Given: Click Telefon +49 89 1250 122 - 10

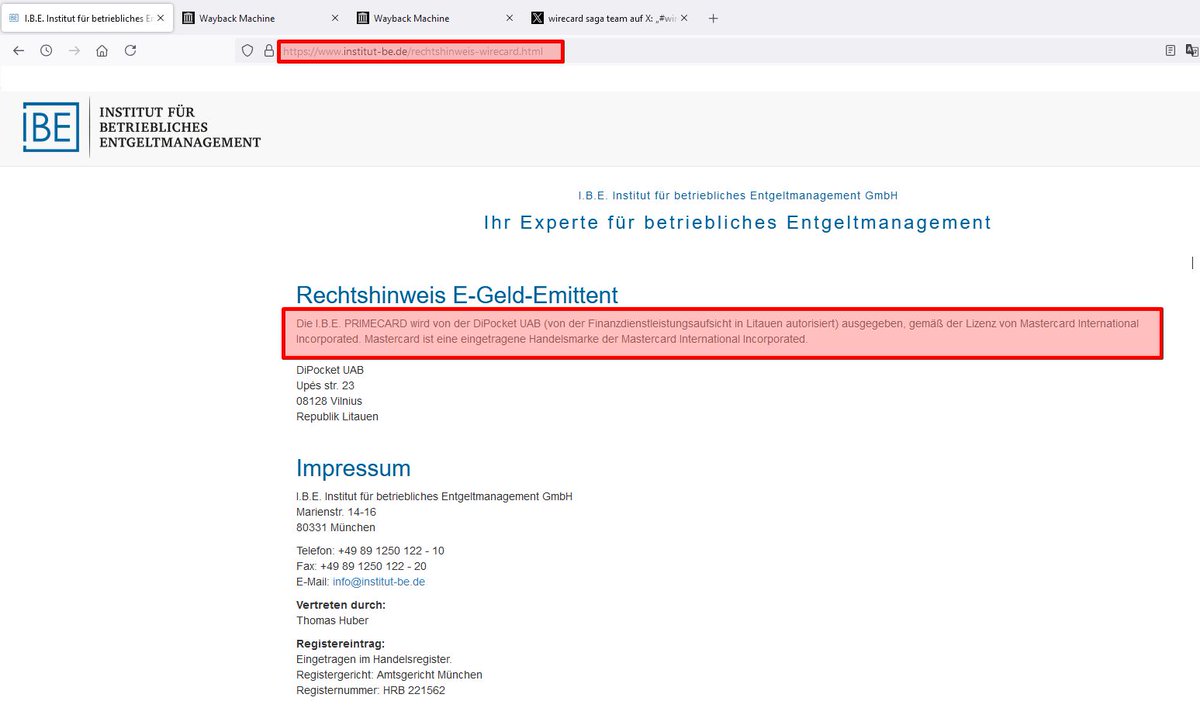Looking at the screenshot, I should [370, 551].
